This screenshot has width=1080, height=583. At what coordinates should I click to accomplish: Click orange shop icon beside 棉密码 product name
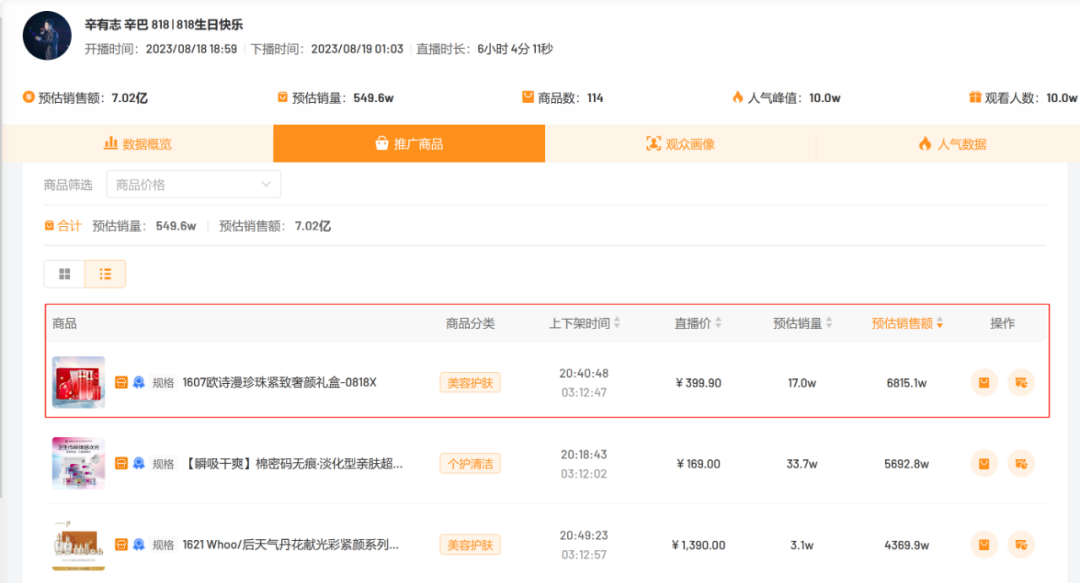click(121, 463)
